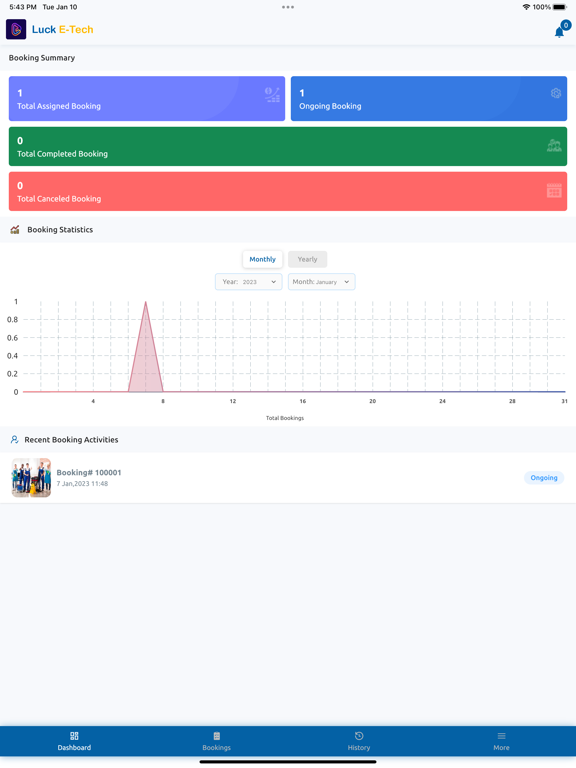Screen dimensions: 576x768
Task: Tap the battery status icon
Action: 560,7
